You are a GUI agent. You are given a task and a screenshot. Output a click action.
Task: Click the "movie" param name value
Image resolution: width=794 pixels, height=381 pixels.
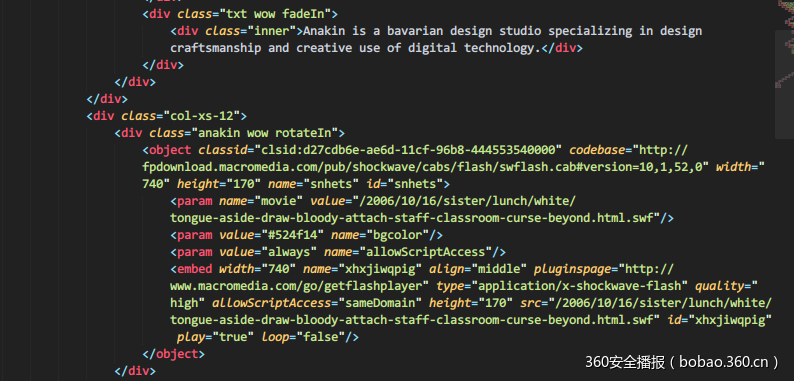[x=279, y=201]
